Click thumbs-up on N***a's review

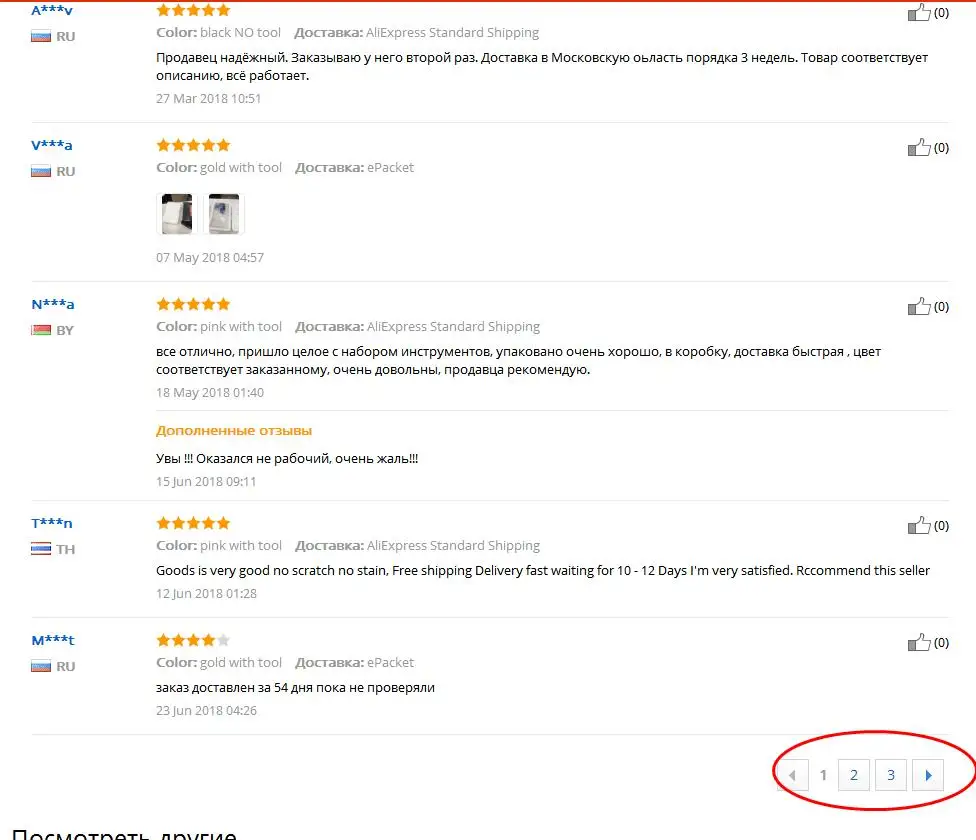click(x=919, y=307)
